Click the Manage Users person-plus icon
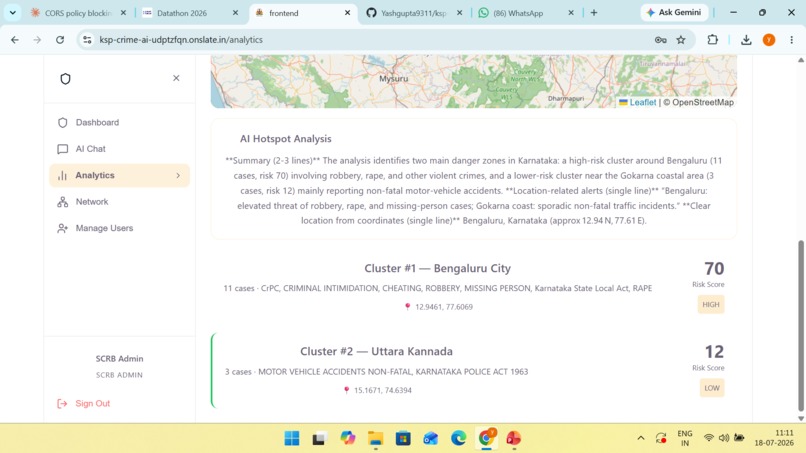 tap(63, 228)
